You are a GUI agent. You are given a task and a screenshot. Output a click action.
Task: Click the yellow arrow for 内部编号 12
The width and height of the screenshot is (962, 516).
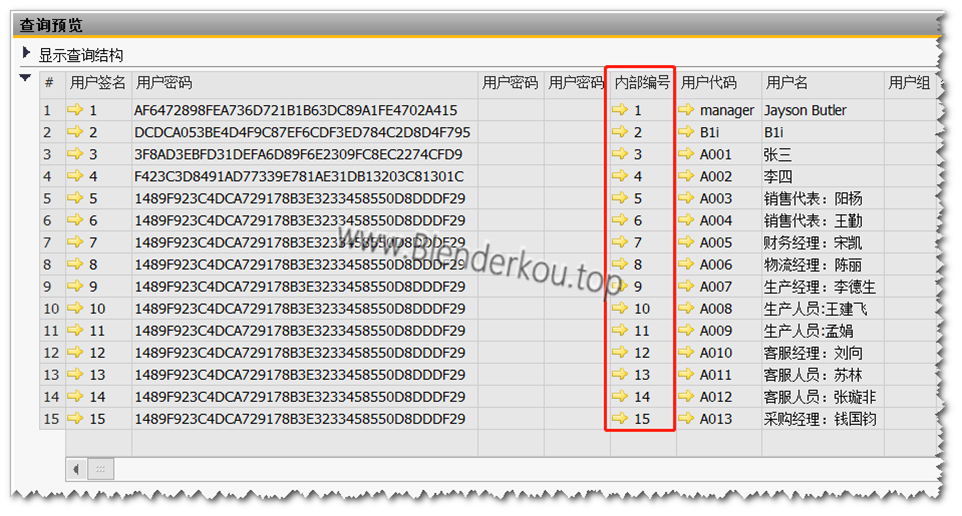pos(620,352)
